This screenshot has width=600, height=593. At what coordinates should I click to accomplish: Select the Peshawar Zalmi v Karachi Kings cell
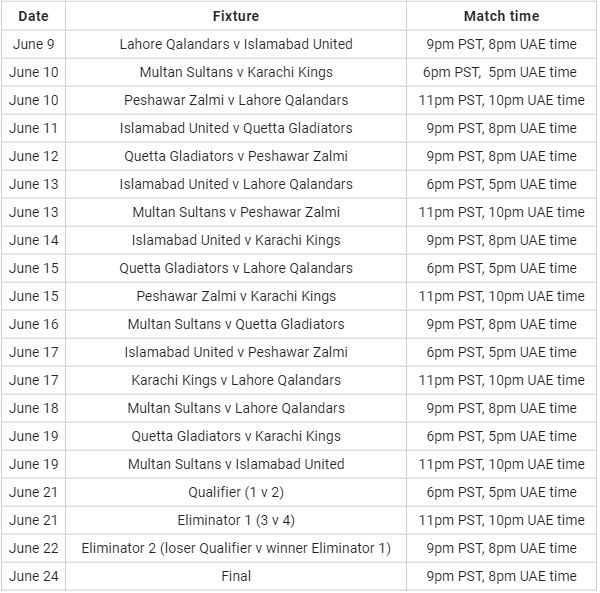(x=236, y=296)
